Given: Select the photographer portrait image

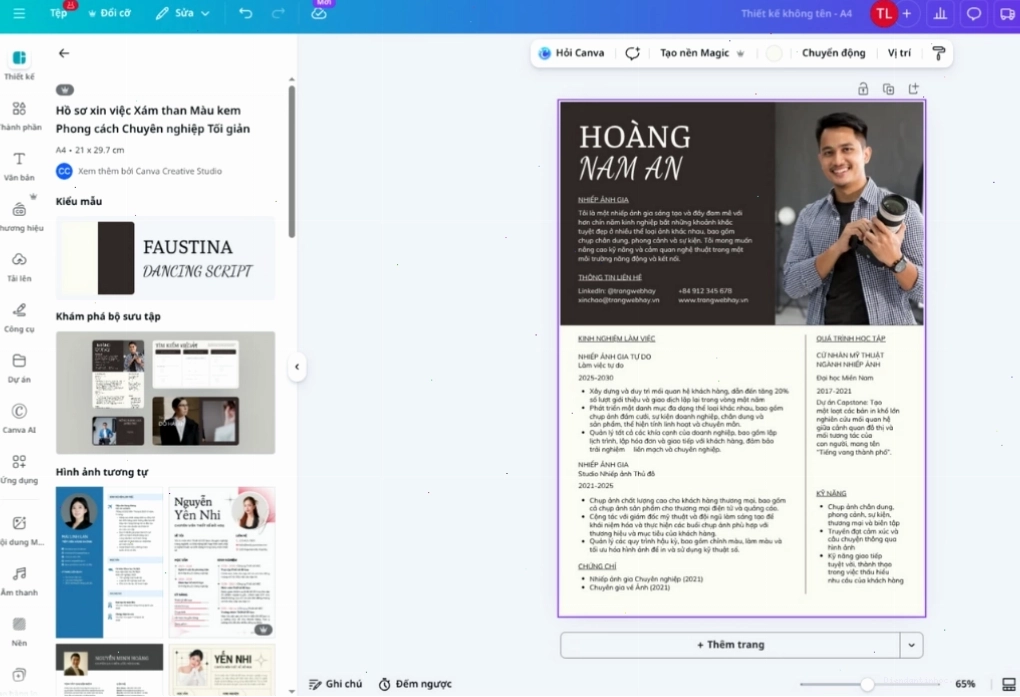Looking at the screenshot, I should [x=849, y=213].
